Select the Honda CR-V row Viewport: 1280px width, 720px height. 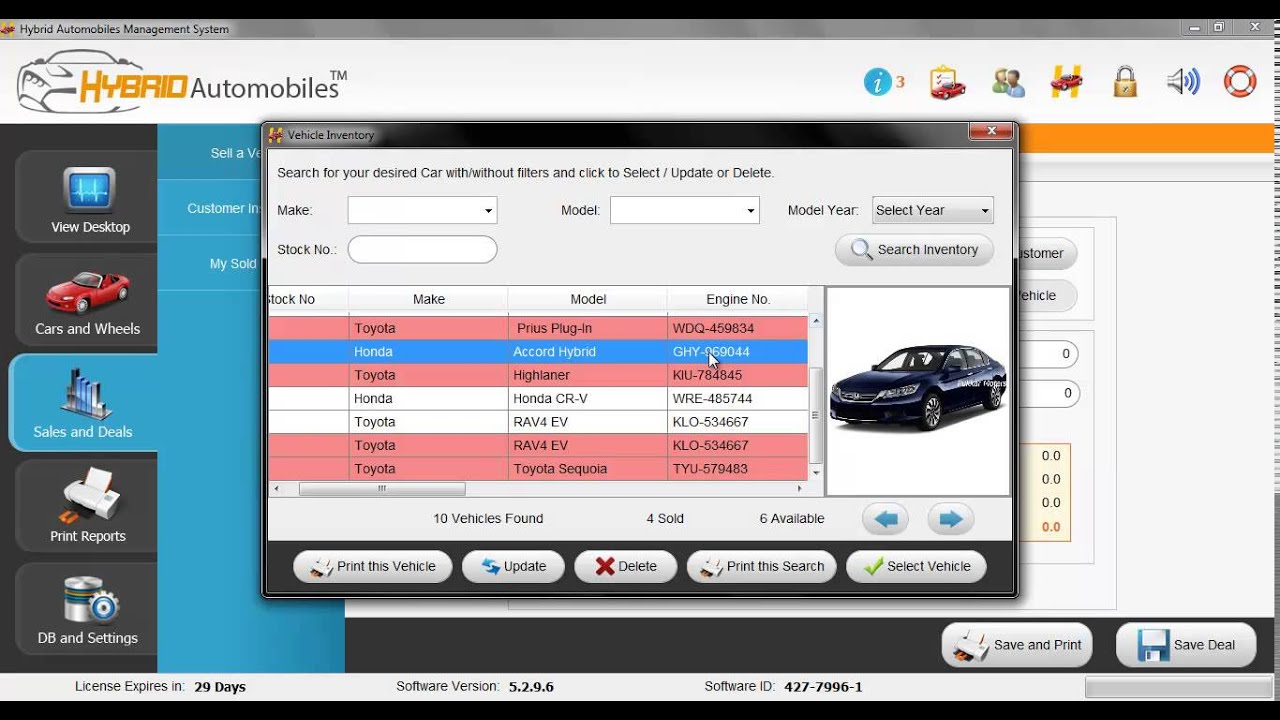[x=538, y=398]
